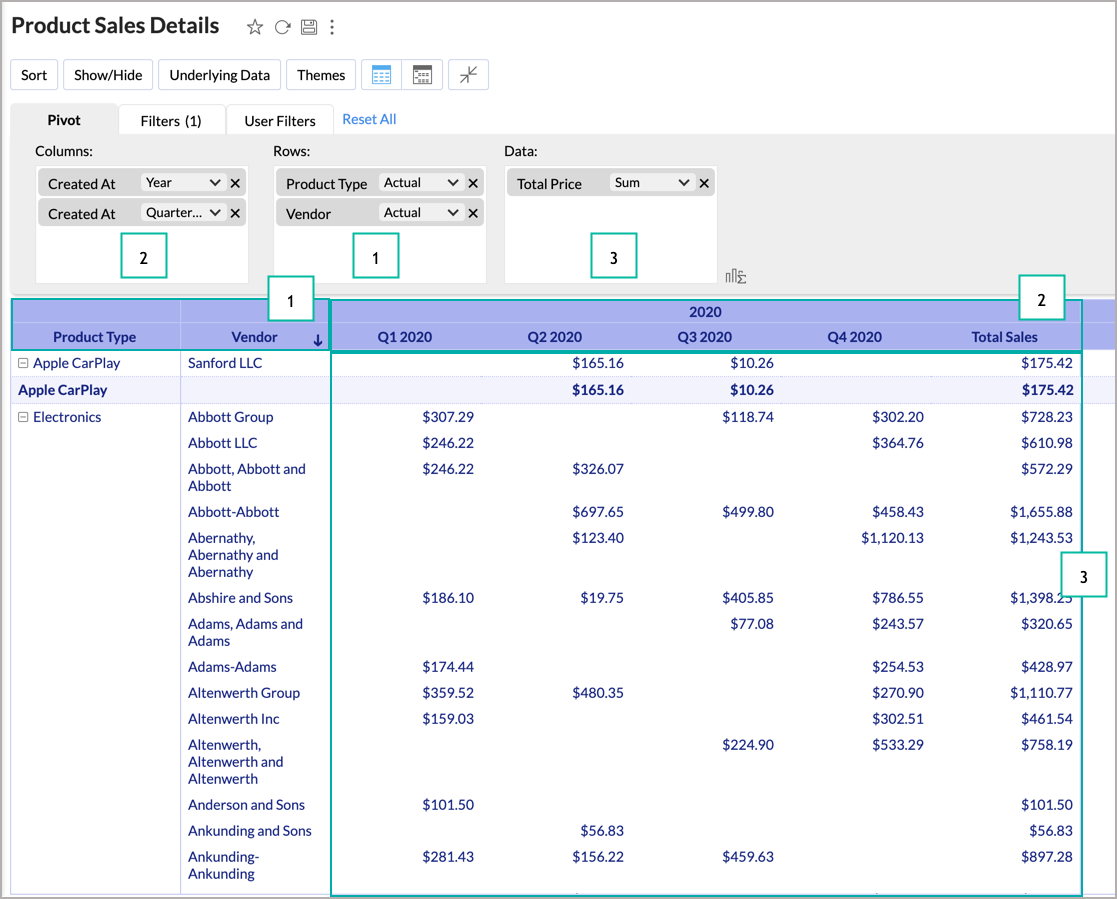Switch to the pivot table layout icon

[x=381, y=75]
